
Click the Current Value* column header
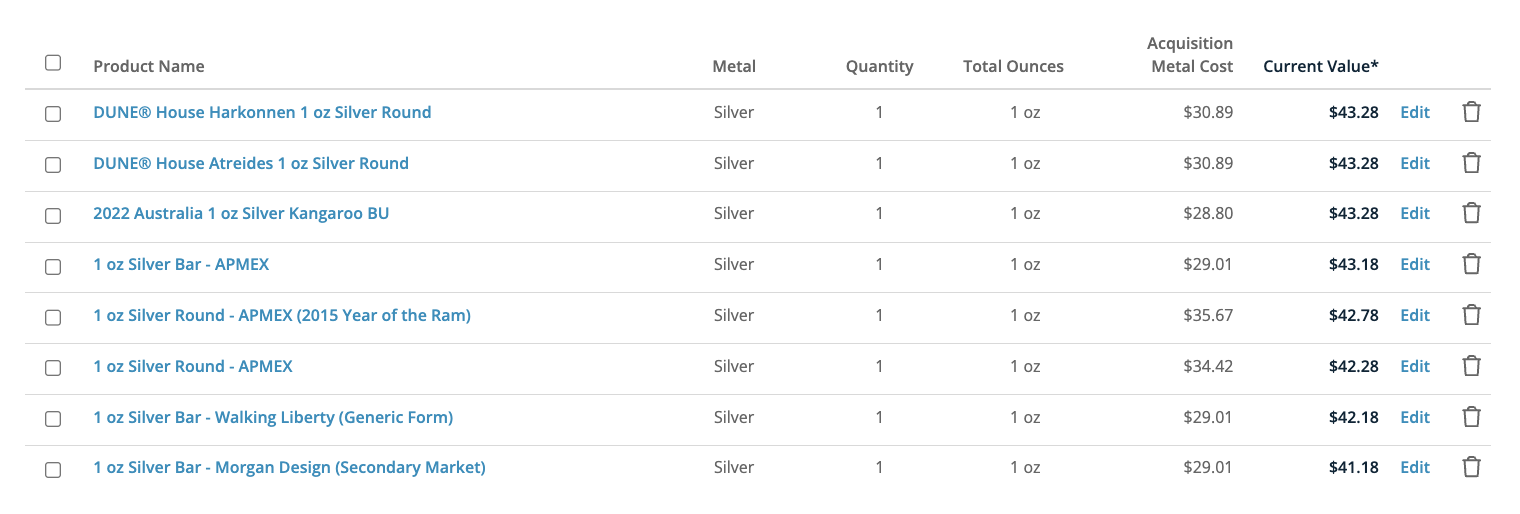pos(1321,66)
